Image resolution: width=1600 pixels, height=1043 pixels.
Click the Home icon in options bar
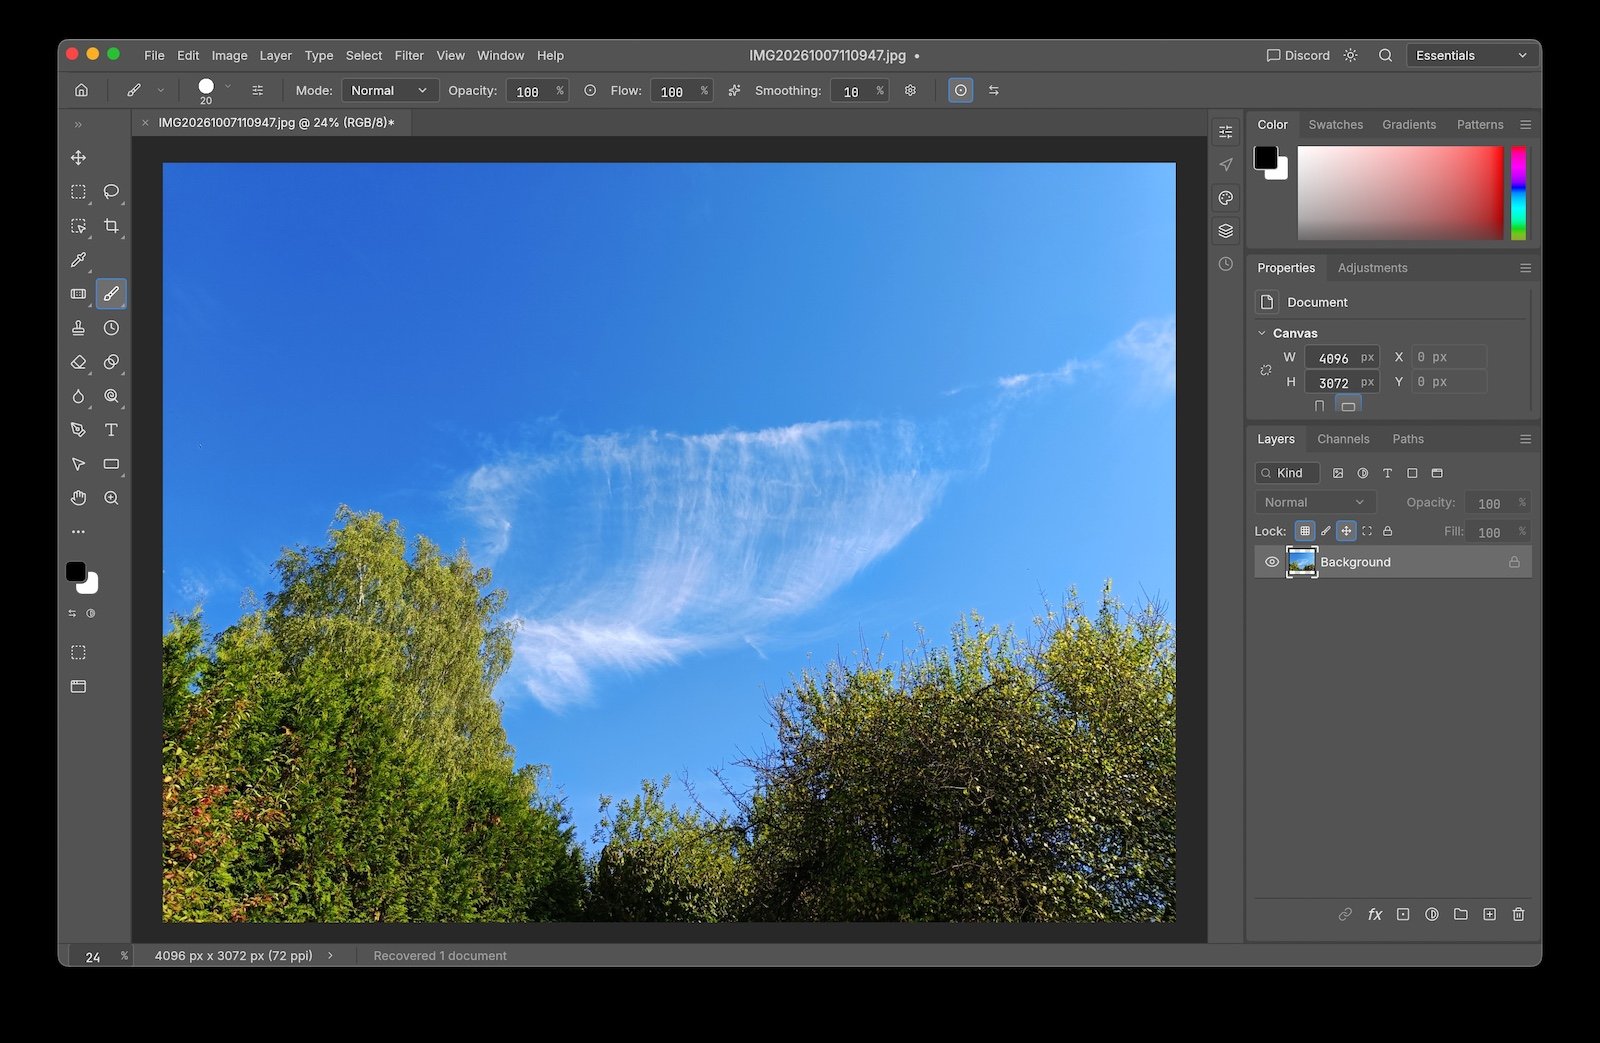pos(81,90)
